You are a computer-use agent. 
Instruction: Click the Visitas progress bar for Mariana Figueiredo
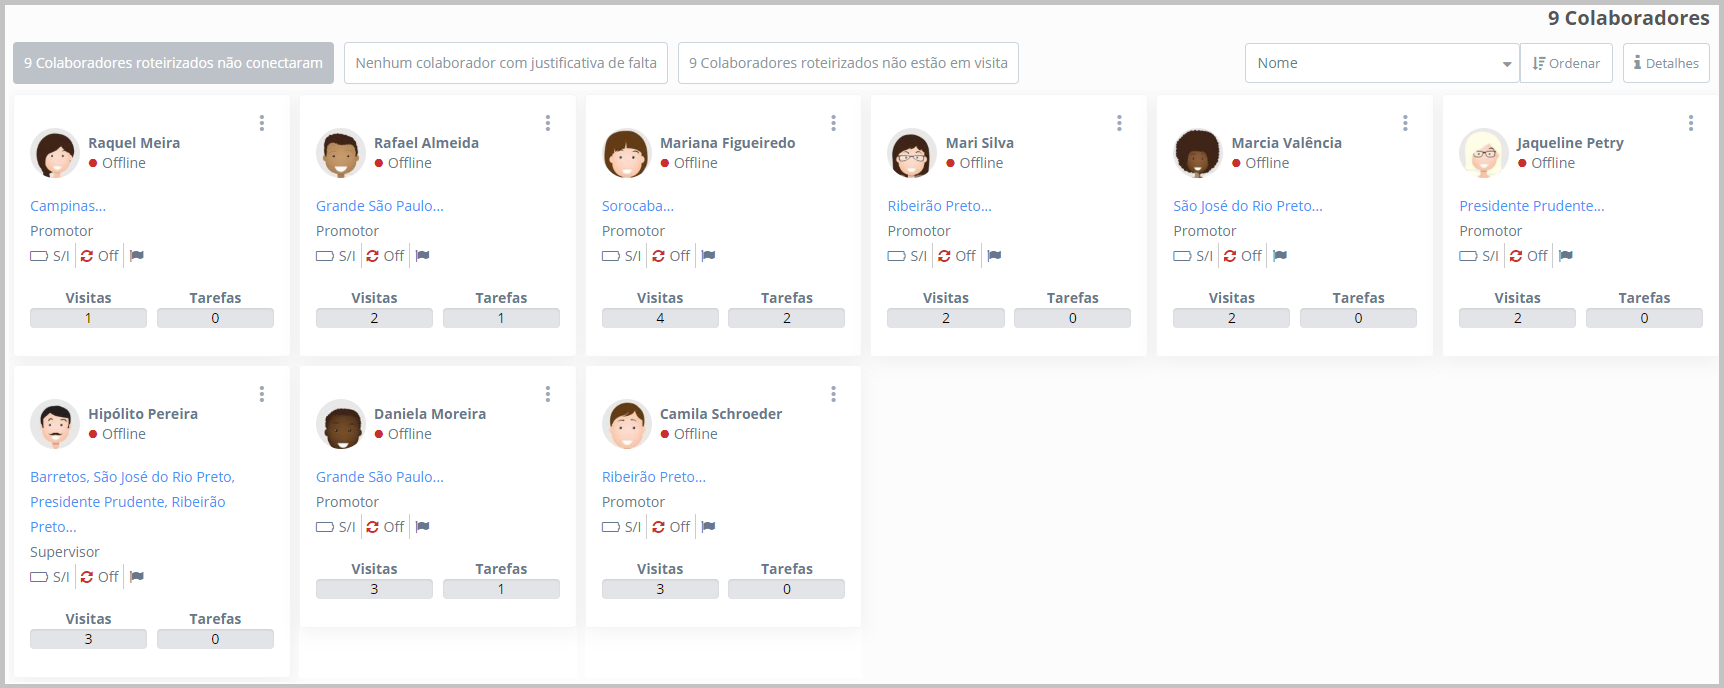coord(660,318)
